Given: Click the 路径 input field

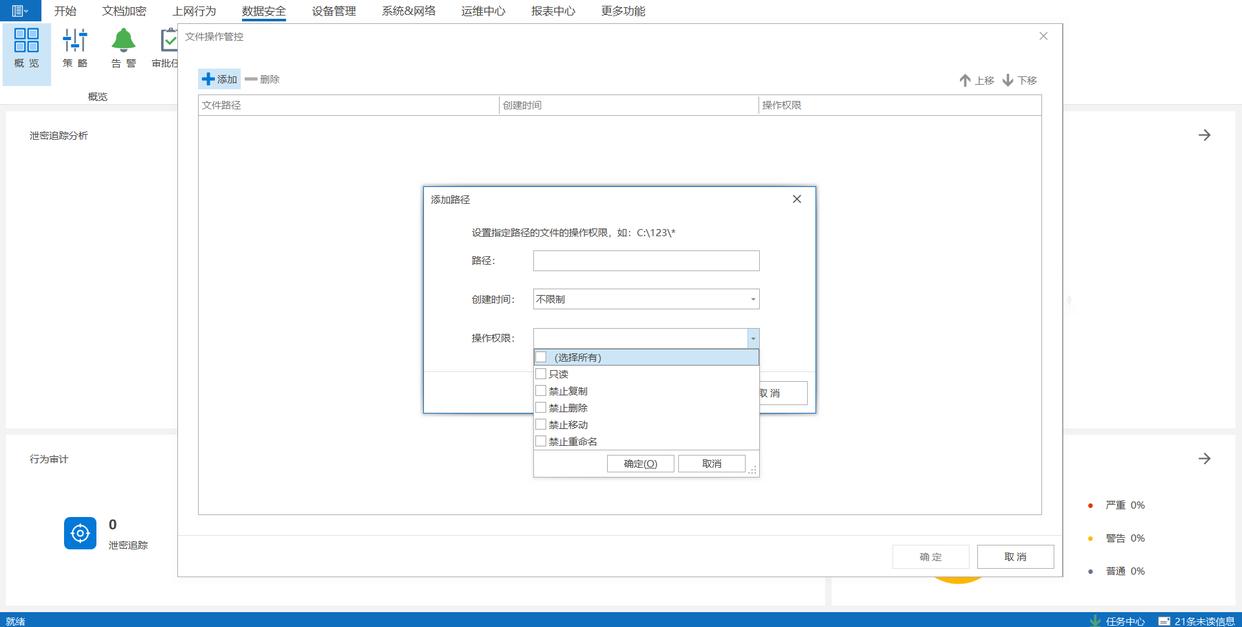Looking at the screenshot, I should coord(646,261).
